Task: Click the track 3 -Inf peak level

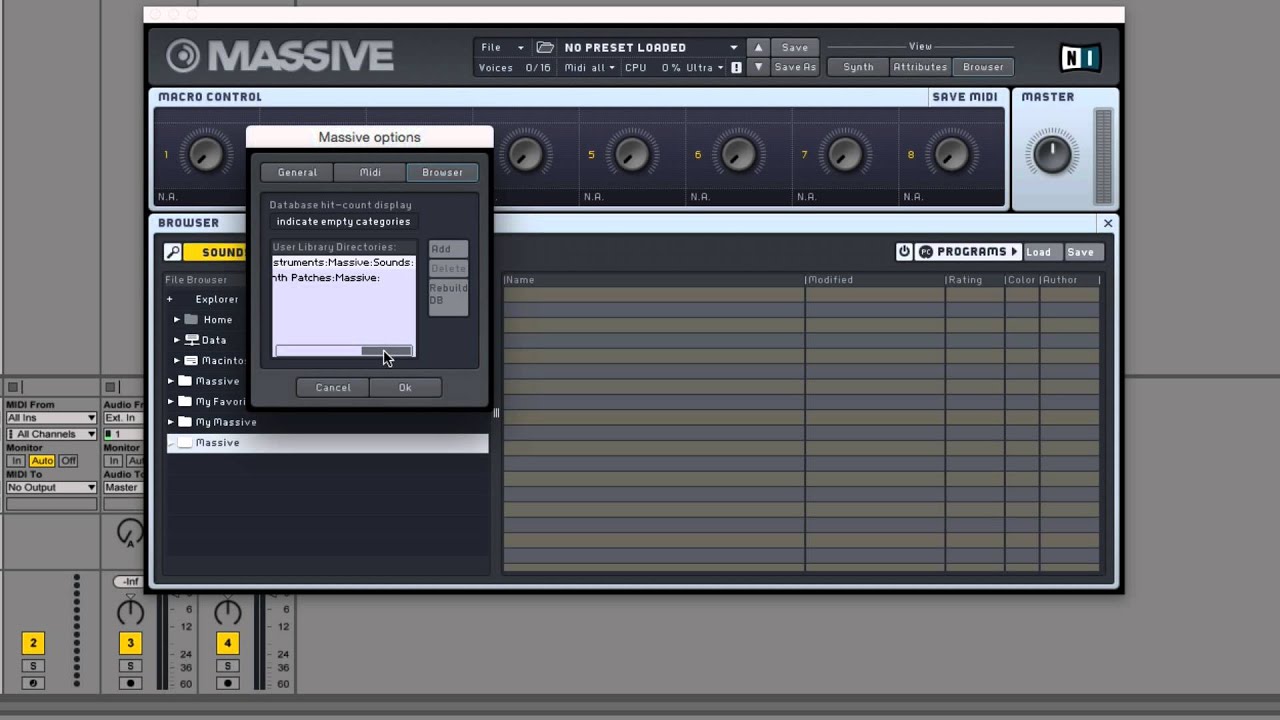Action: pos(130,581)
